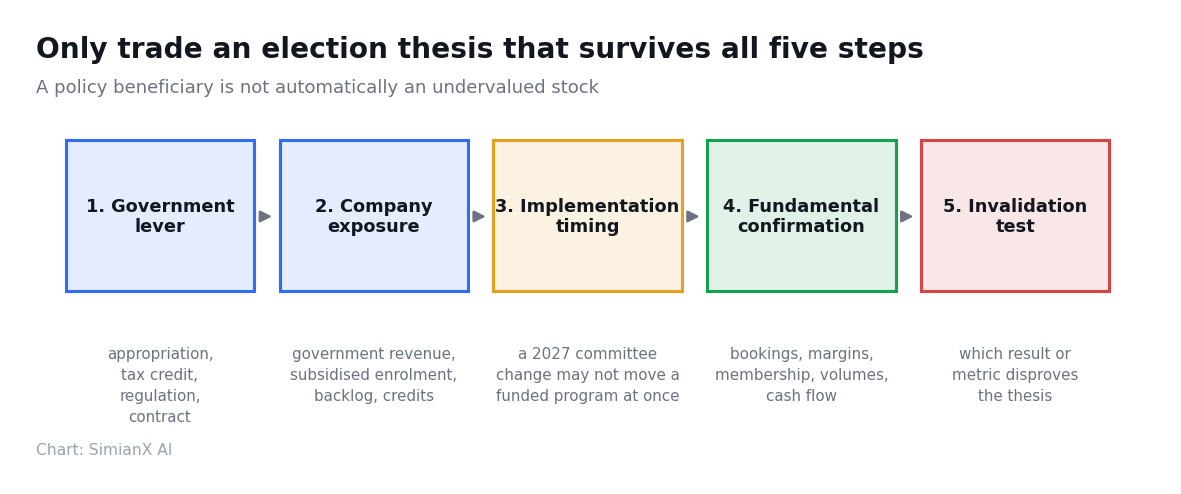Click the arrow between Company exposure and Implementation timing
The width and height of the screenshot is (1181, 494).
coord(479,216)
